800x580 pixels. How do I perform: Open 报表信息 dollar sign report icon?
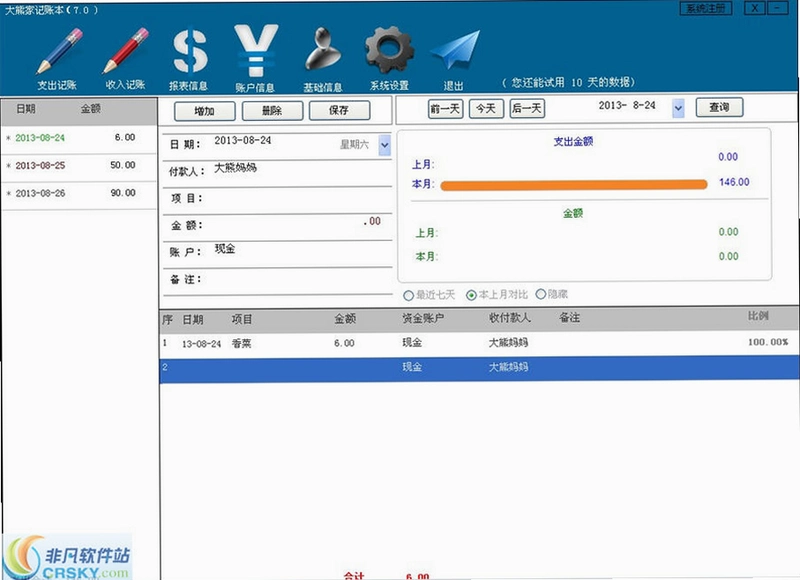click(190, 51)
